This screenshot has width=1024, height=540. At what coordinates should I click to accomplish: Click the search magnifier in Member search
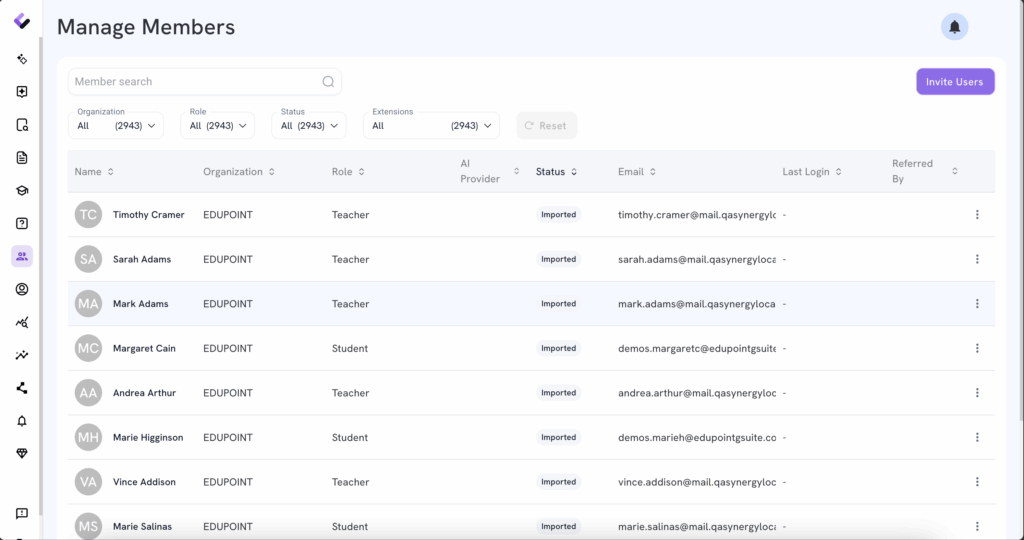pyautogui.click(x=328, y=82)
